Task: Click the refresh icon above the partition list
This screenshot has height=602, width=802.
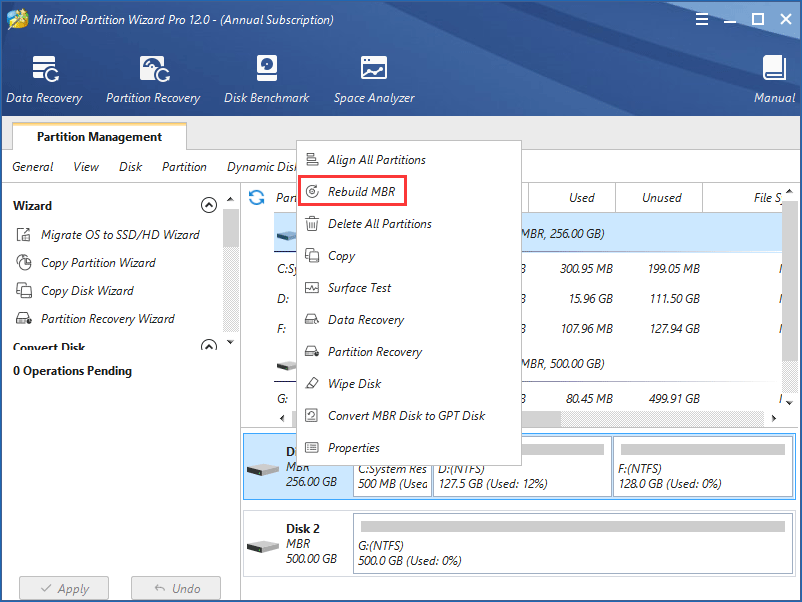Action: pyautogui.click(x=256, y=197)
